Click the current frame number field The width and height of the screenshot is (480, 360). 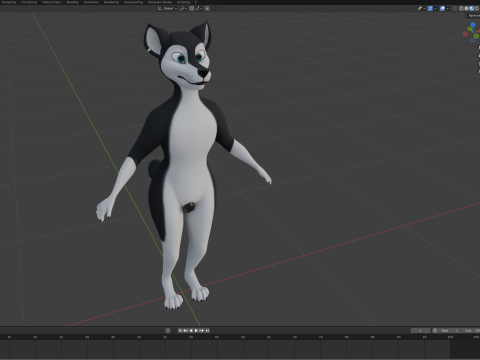[x=420, y=330]
